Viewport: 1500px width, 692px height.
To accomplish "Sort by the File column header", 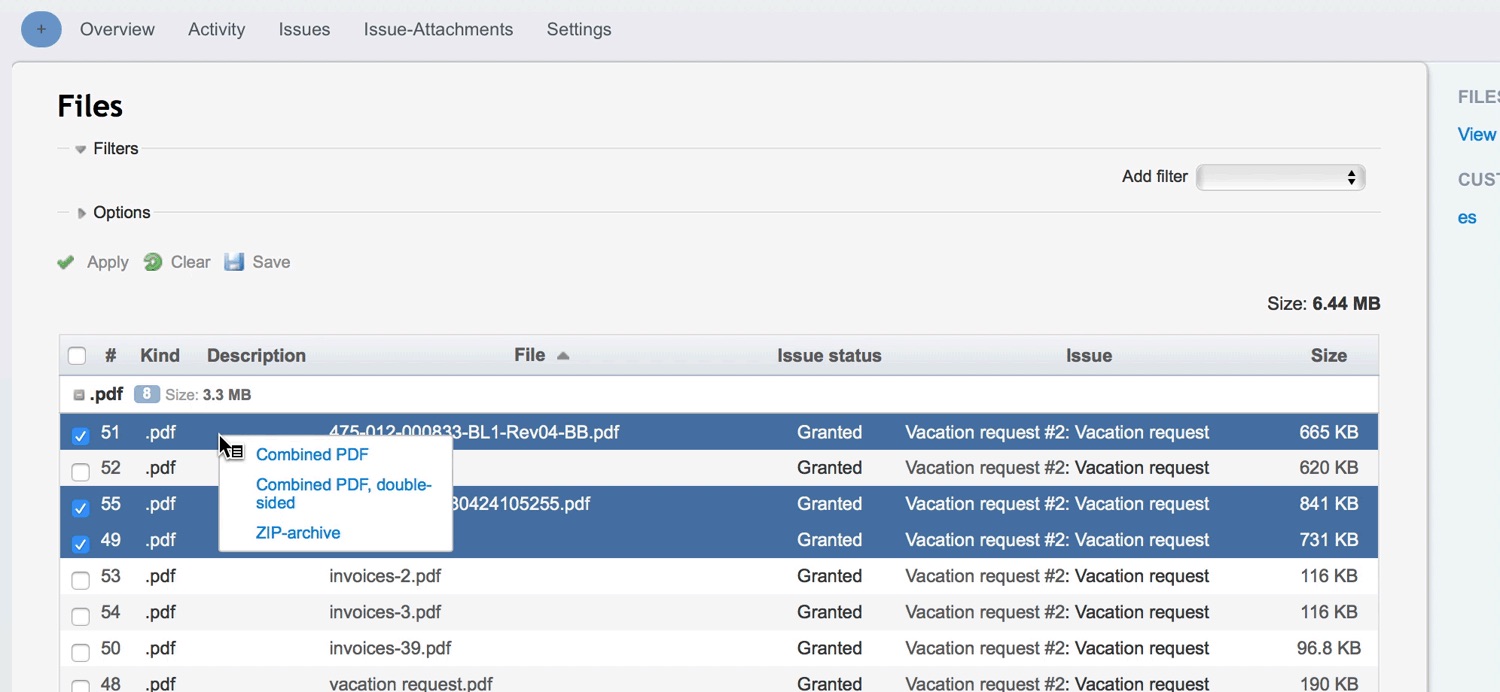I will coord(530,355).
